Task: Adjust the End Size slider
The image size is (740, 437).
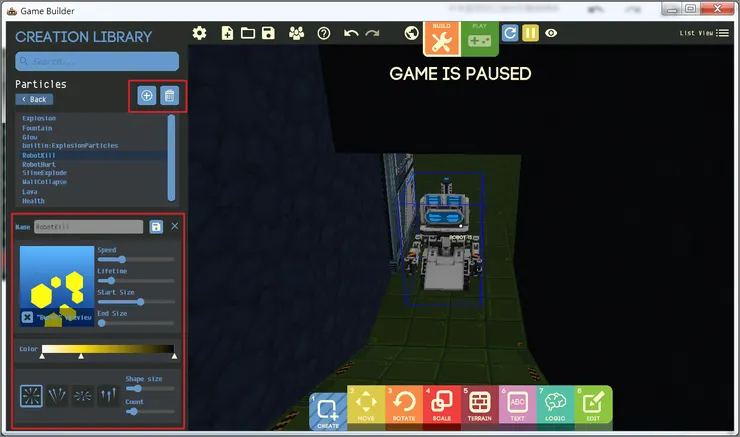Action: pos(136,323)
